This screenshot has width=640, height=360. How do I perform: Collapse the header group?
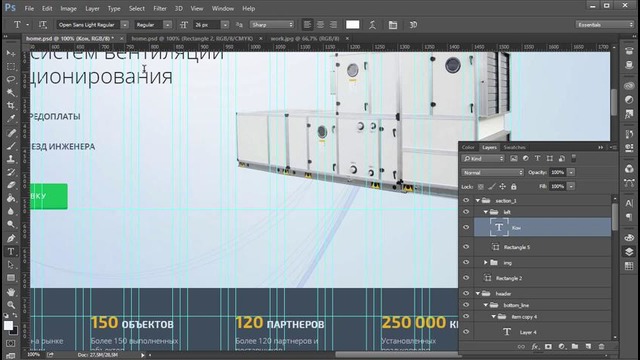[478, 293]
